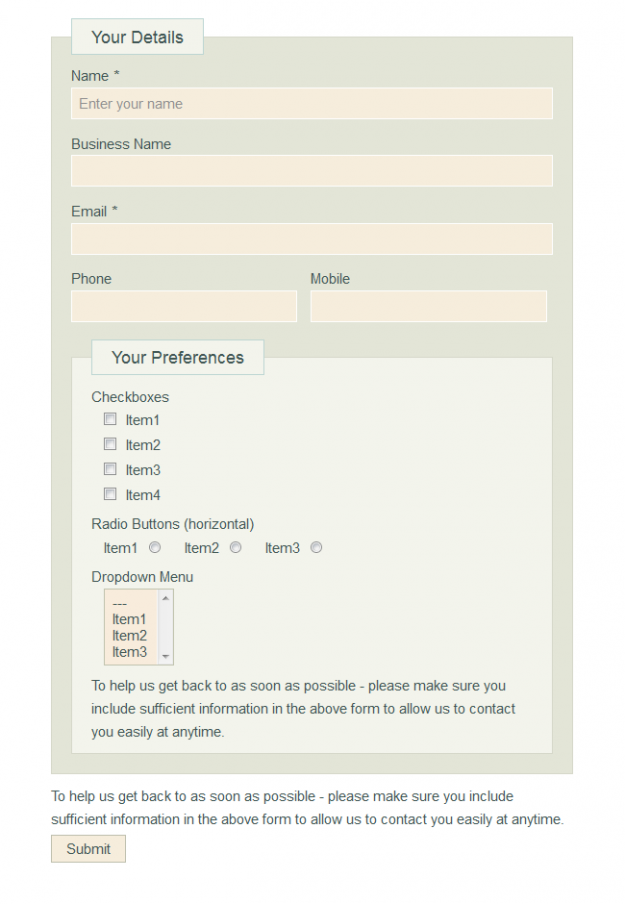Choose the Item2 radio button

pyautogui.click(x=236, y=547)
